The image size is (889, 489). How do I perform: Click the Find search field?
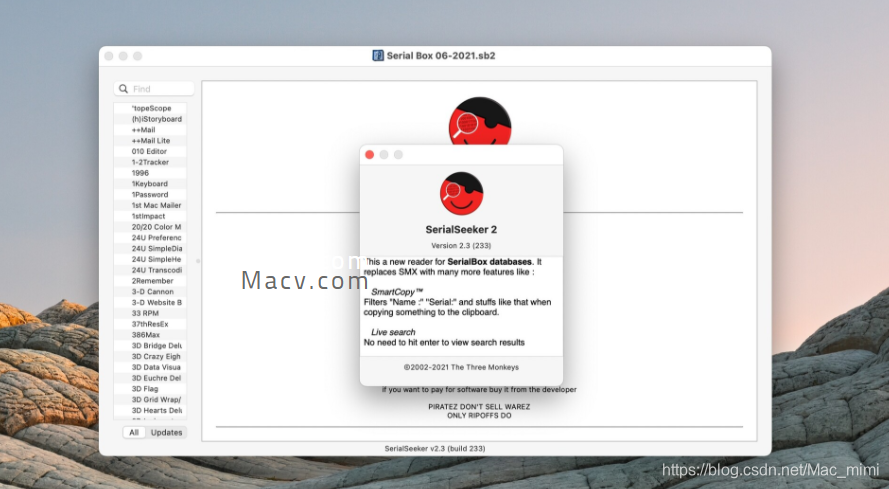(154, 88)
